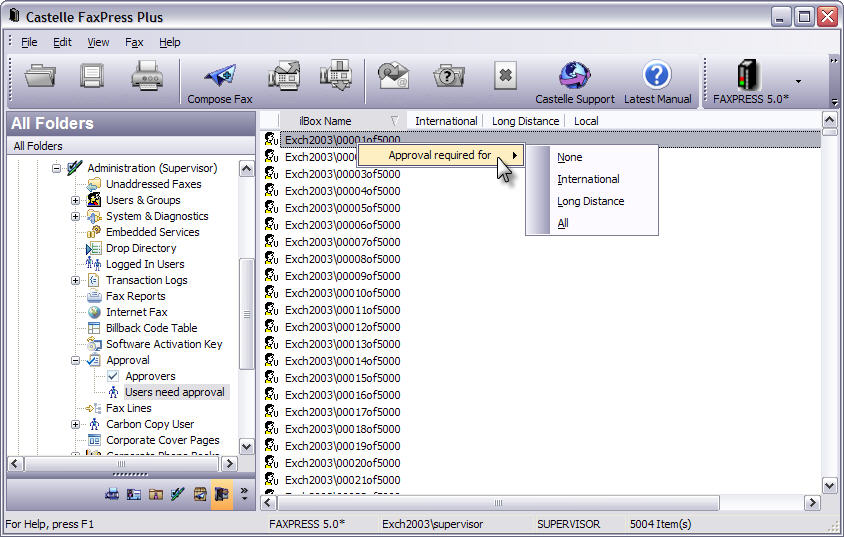Expand the Users & Groups tree node
The width and height of the screenshot is (844, 537).
[x=75, y=200]
